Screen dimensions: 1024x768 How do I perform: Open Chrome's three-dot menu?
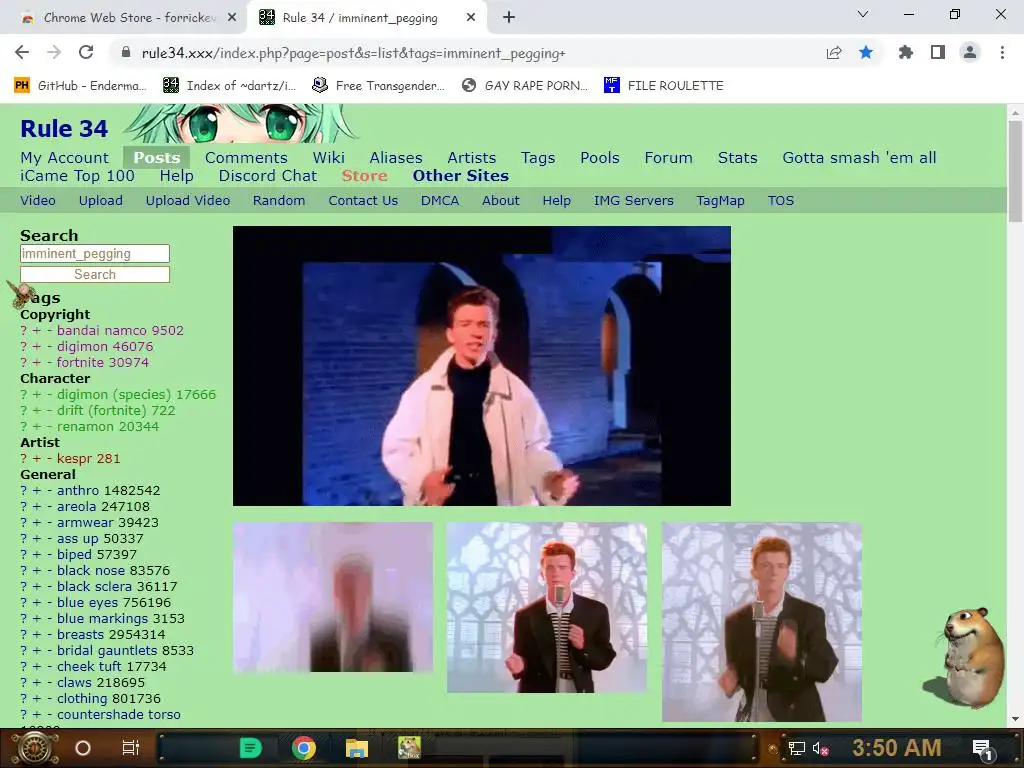(1002, 53)
